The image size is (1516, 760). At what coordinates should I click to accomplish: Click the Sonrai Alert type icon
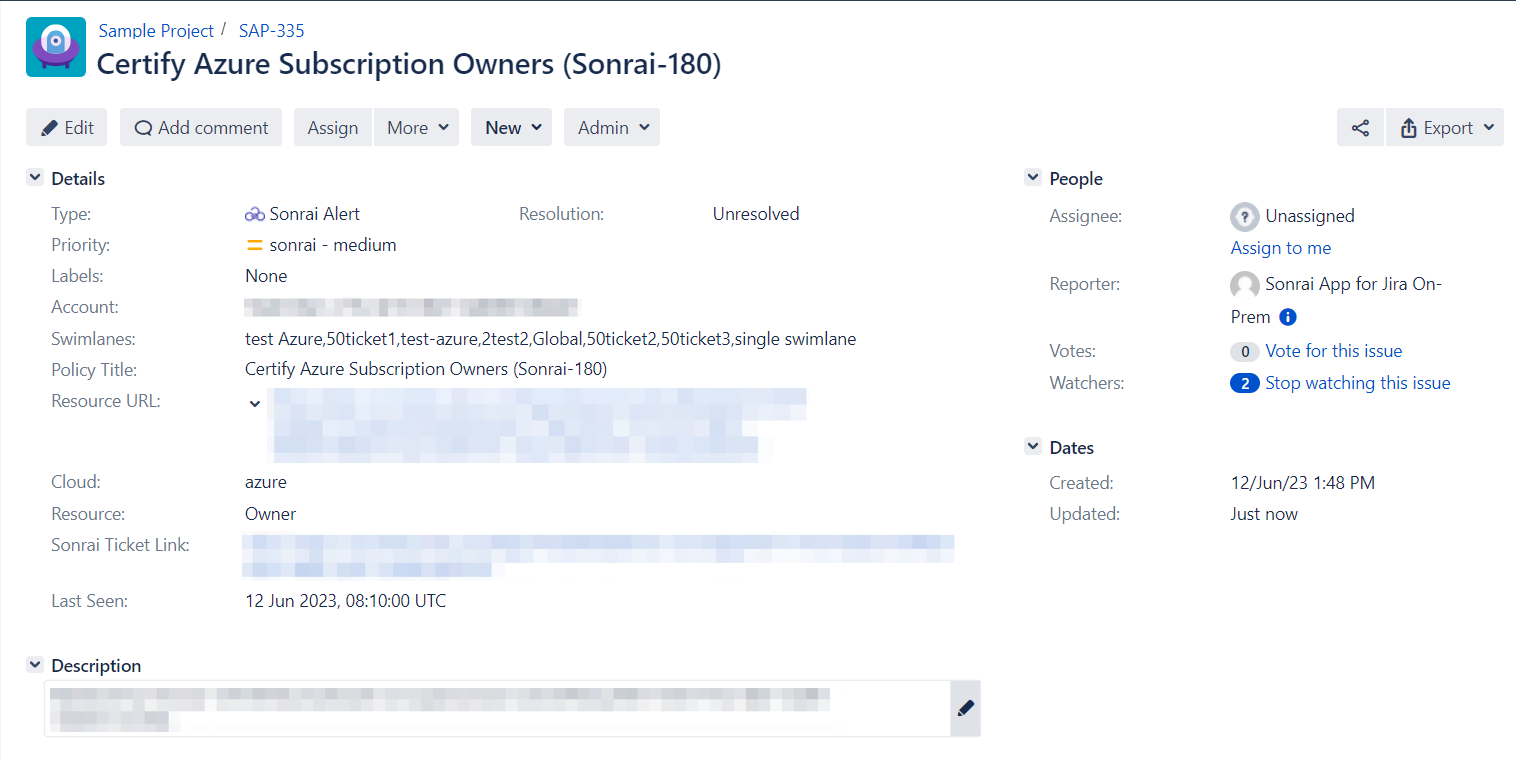coord(254,214)
